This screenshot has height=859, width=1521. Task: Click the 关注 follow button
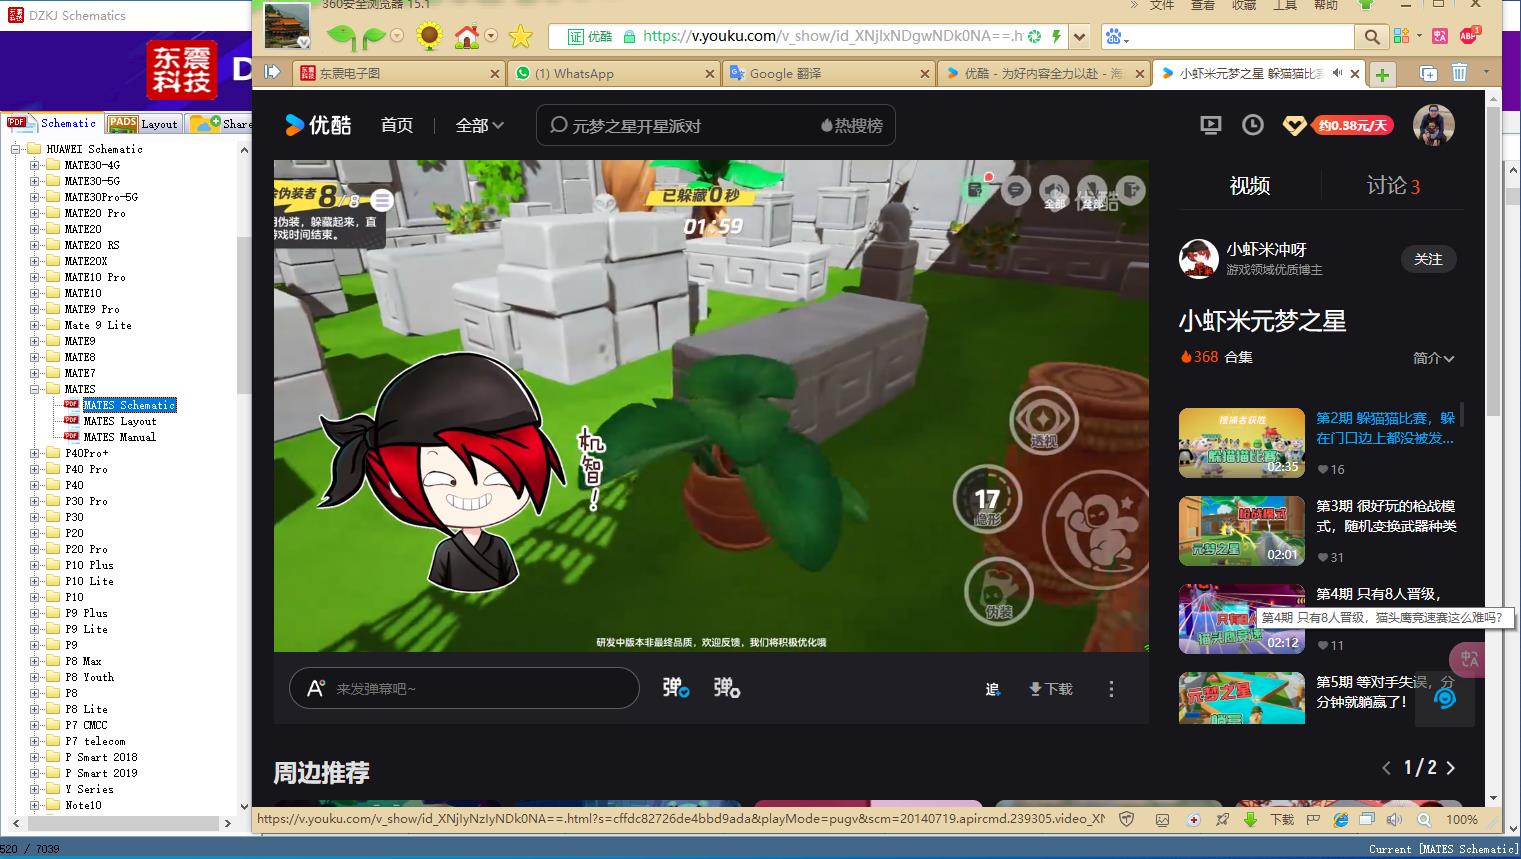pos(1428,259)
